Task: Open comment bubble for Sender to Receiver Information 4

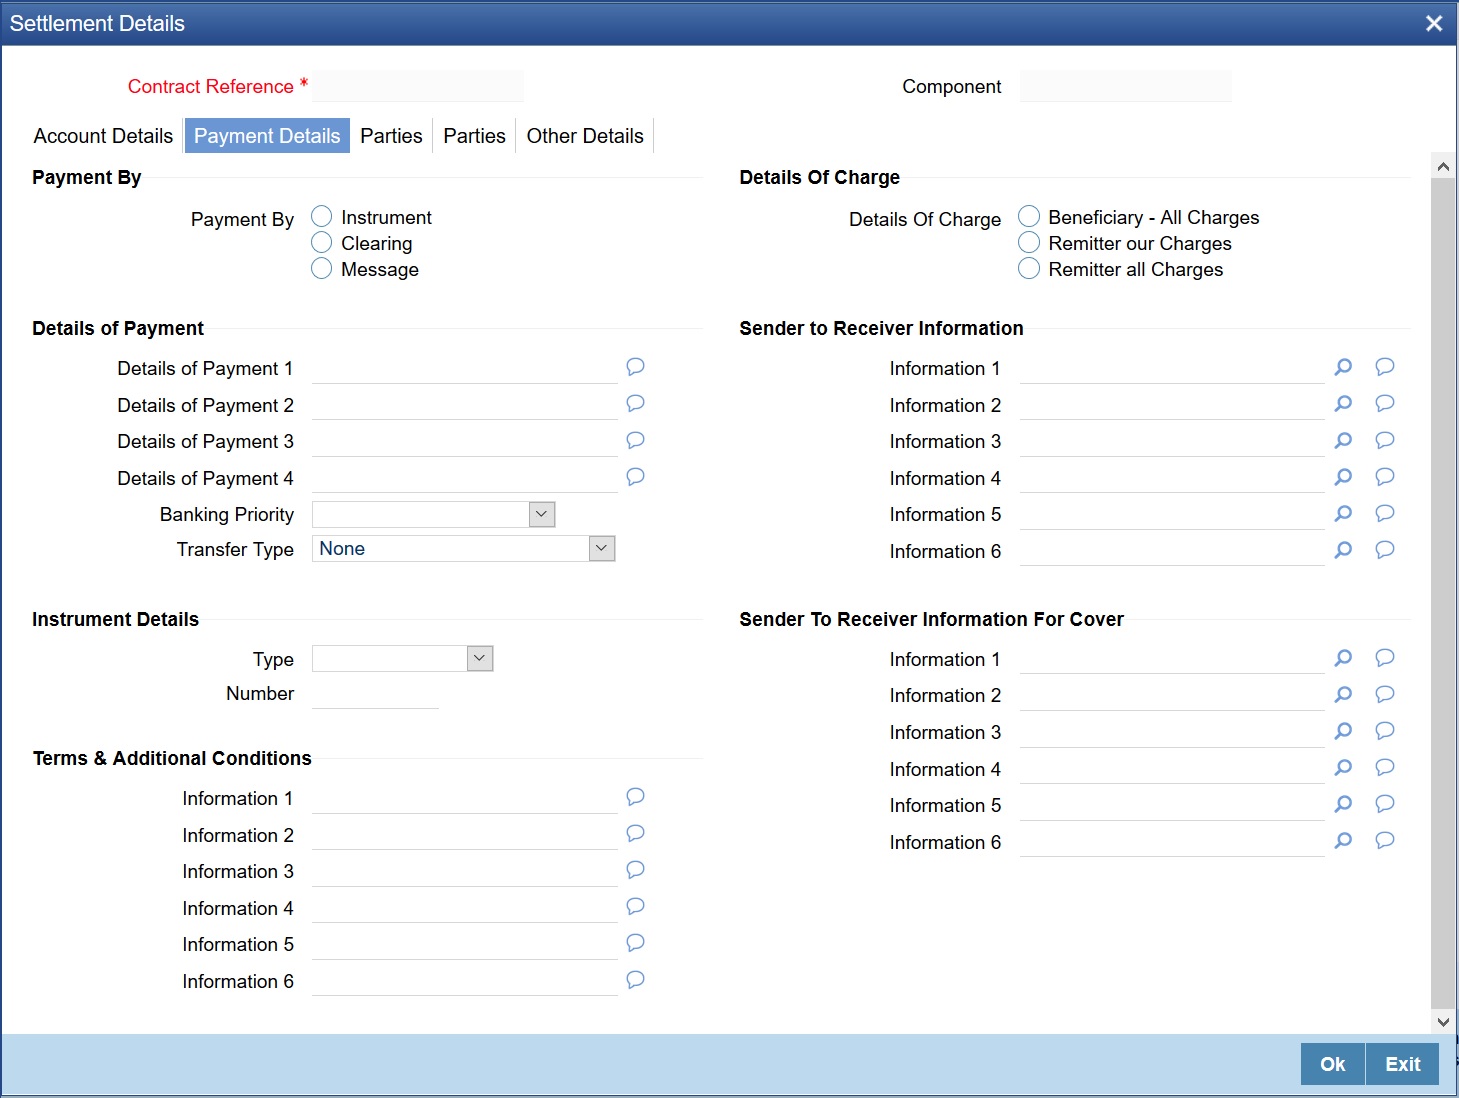Action: coord(1384,477)
